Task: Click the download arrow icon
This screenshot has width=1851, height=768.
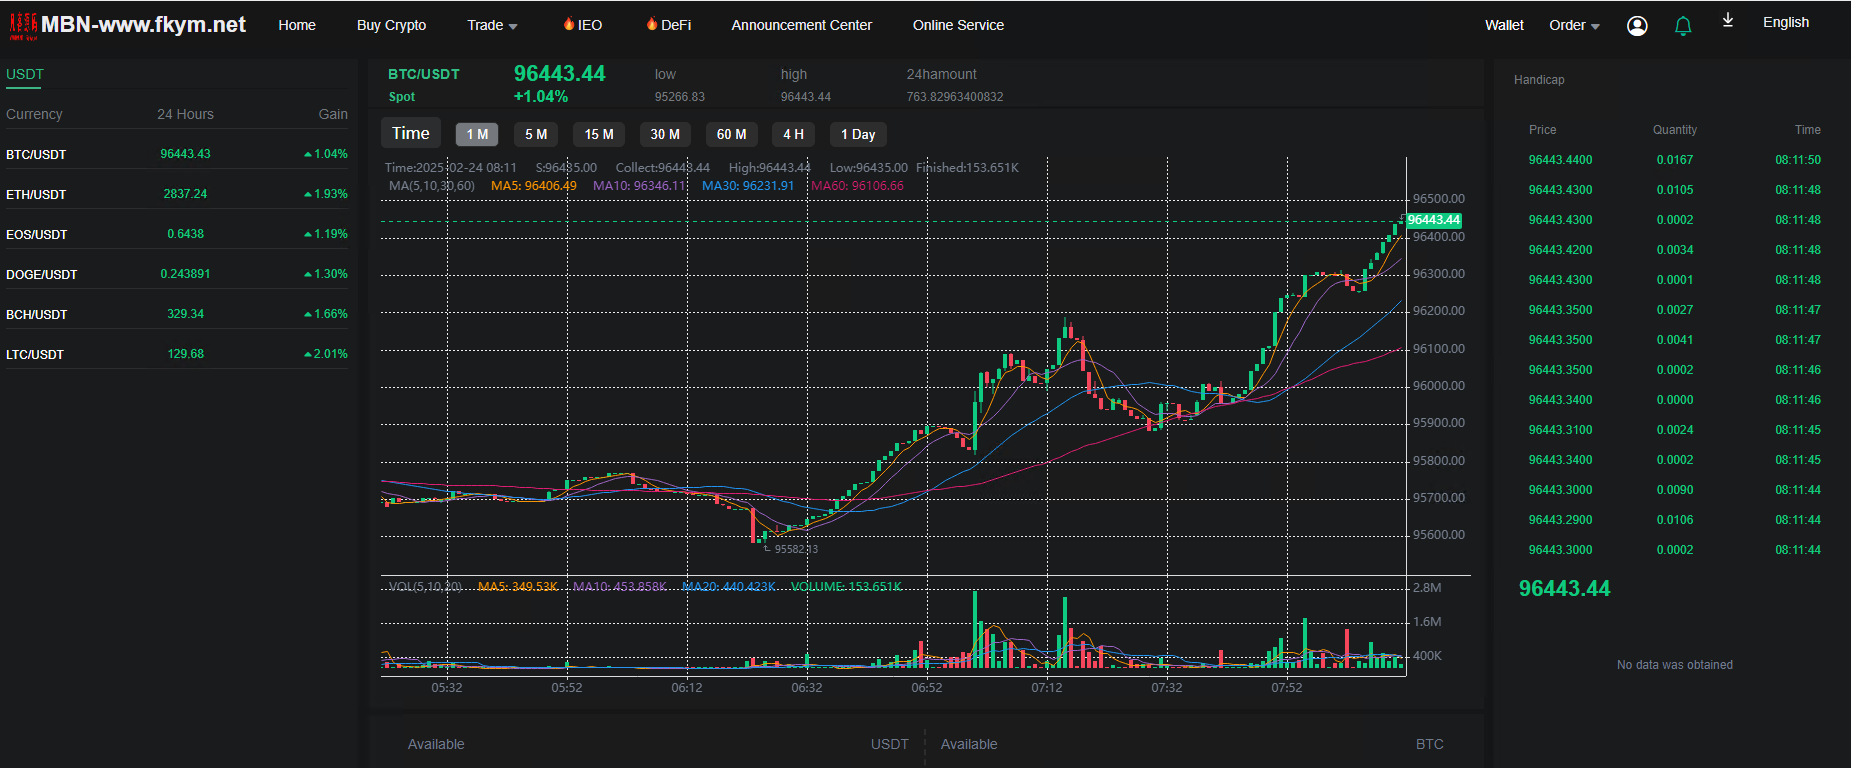Action: pos(1727,21)
